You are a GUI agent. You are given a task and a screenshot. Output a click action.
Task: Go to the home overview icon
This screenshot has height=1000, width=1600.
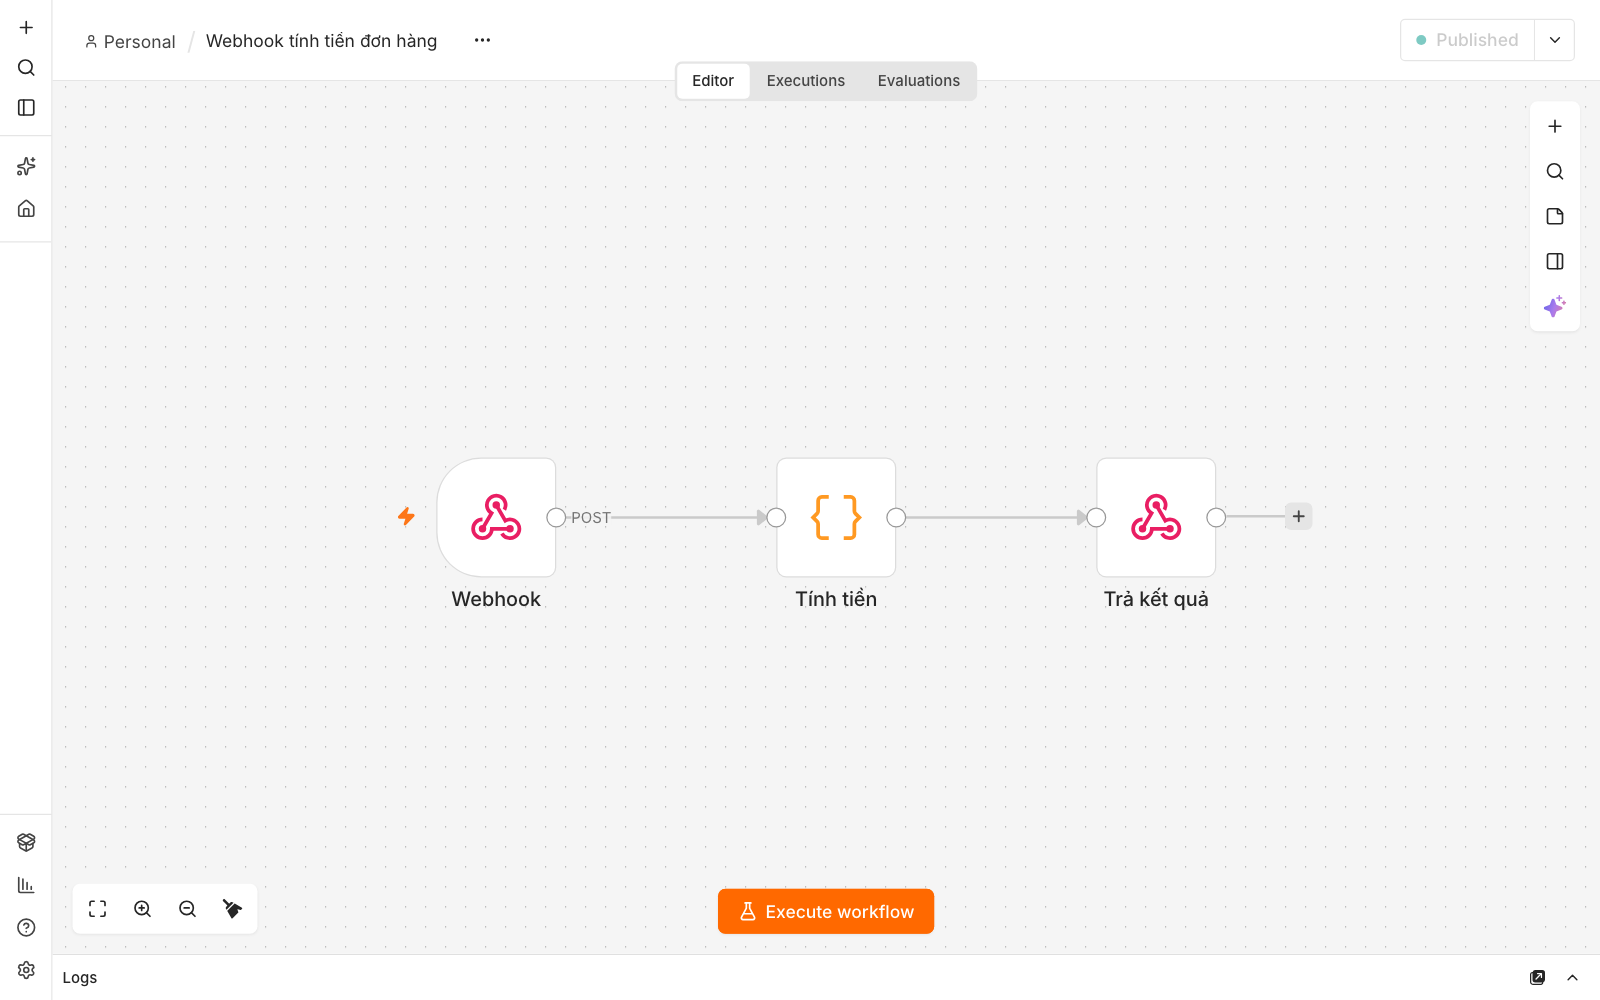coord(26,208)
